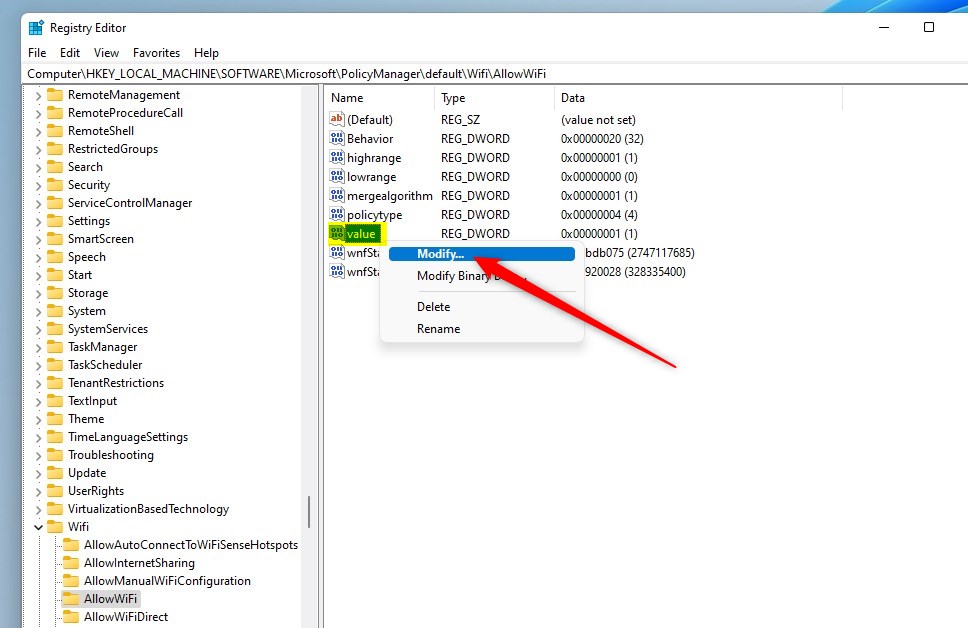The height and width of the screenshot is (628, 968).
Task: Maximize the Registry Editor window
Action: [928, 27]
